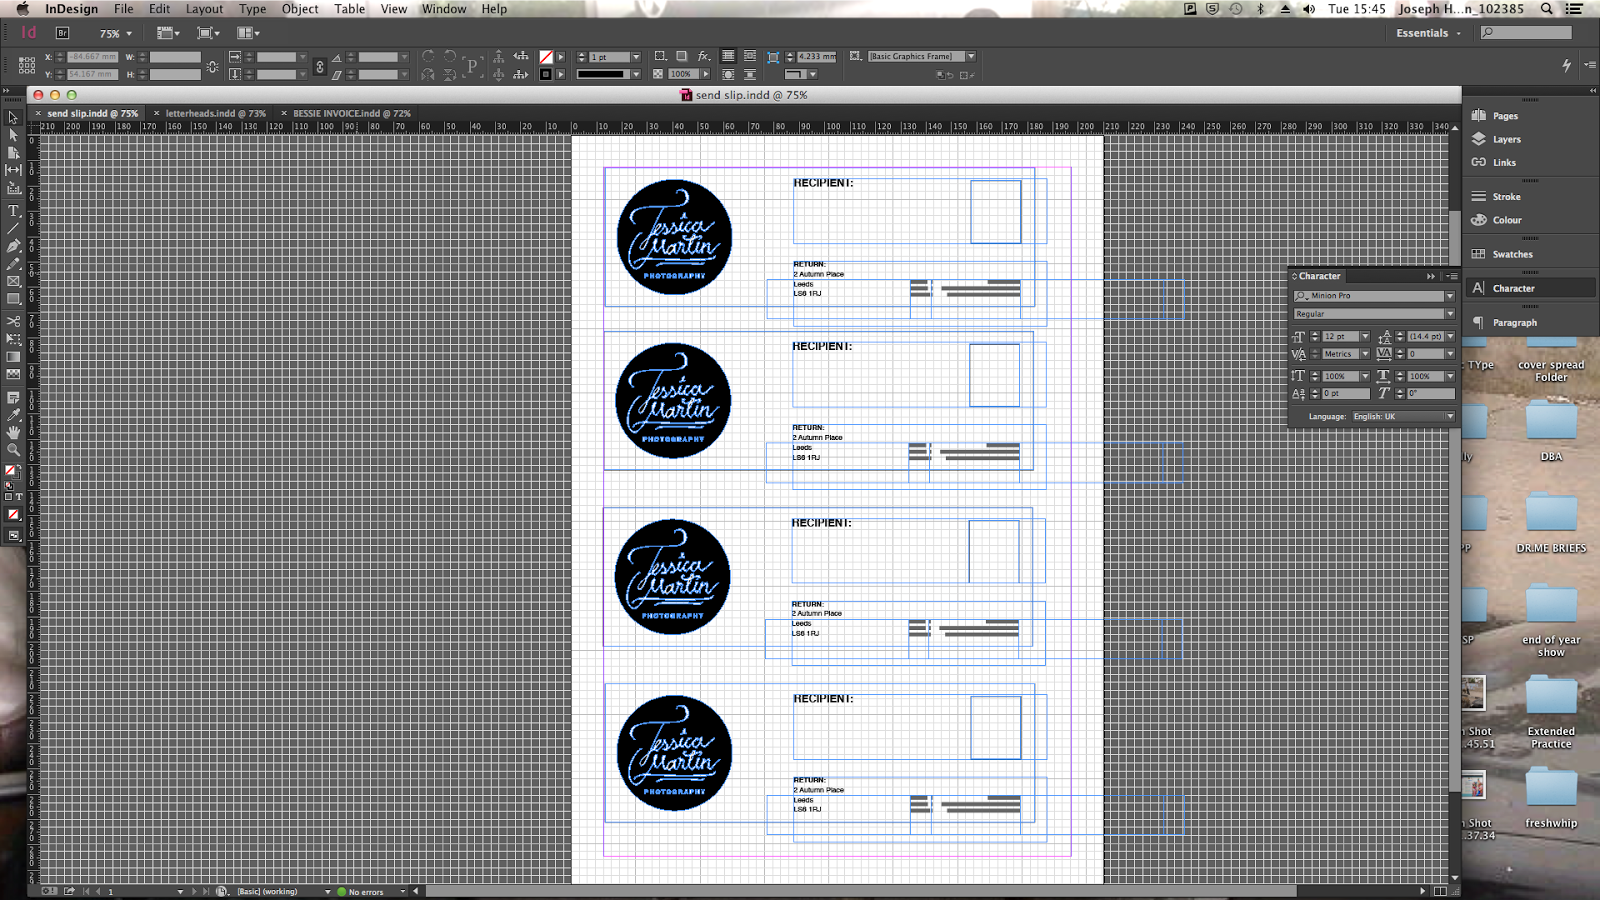Click the Character panel button in dock
This screenshot has width=1600, height=900.
pyautogui.click(x=1530, y=288)
